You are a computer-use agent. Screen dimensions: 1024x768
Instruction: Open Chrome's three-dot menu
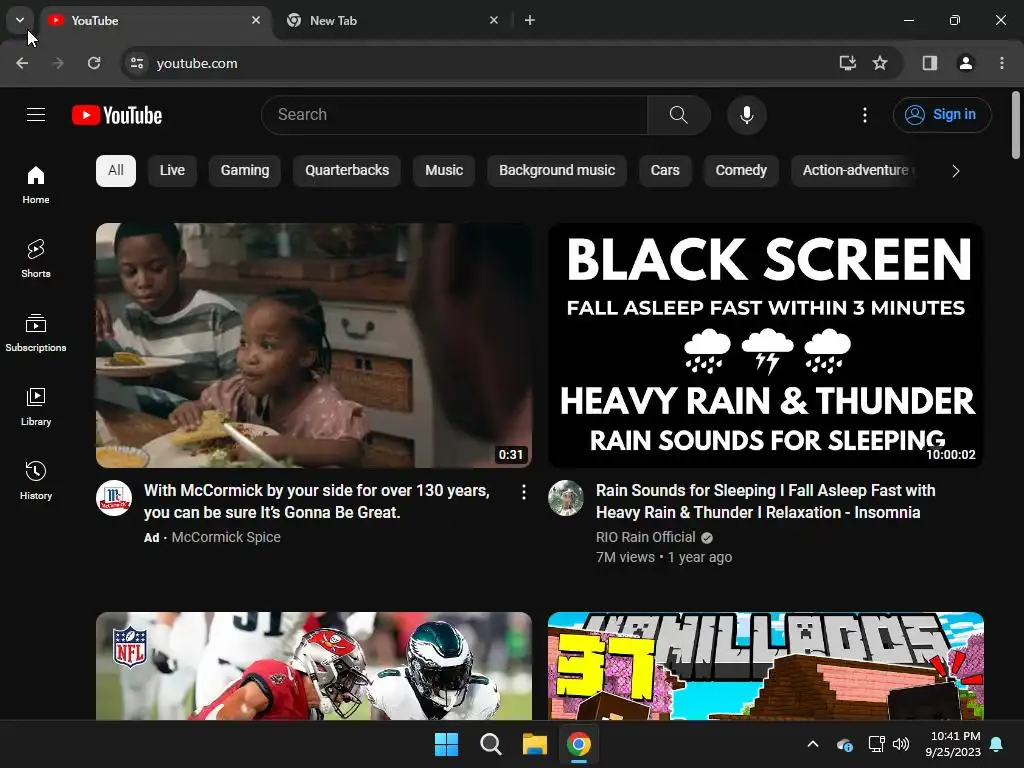tap(1002, 63)
